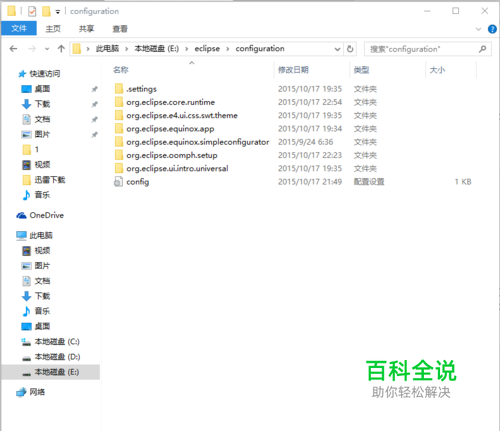
Task: Select the org.eclipse.equinox.app folder
Action: coord(164,129)
